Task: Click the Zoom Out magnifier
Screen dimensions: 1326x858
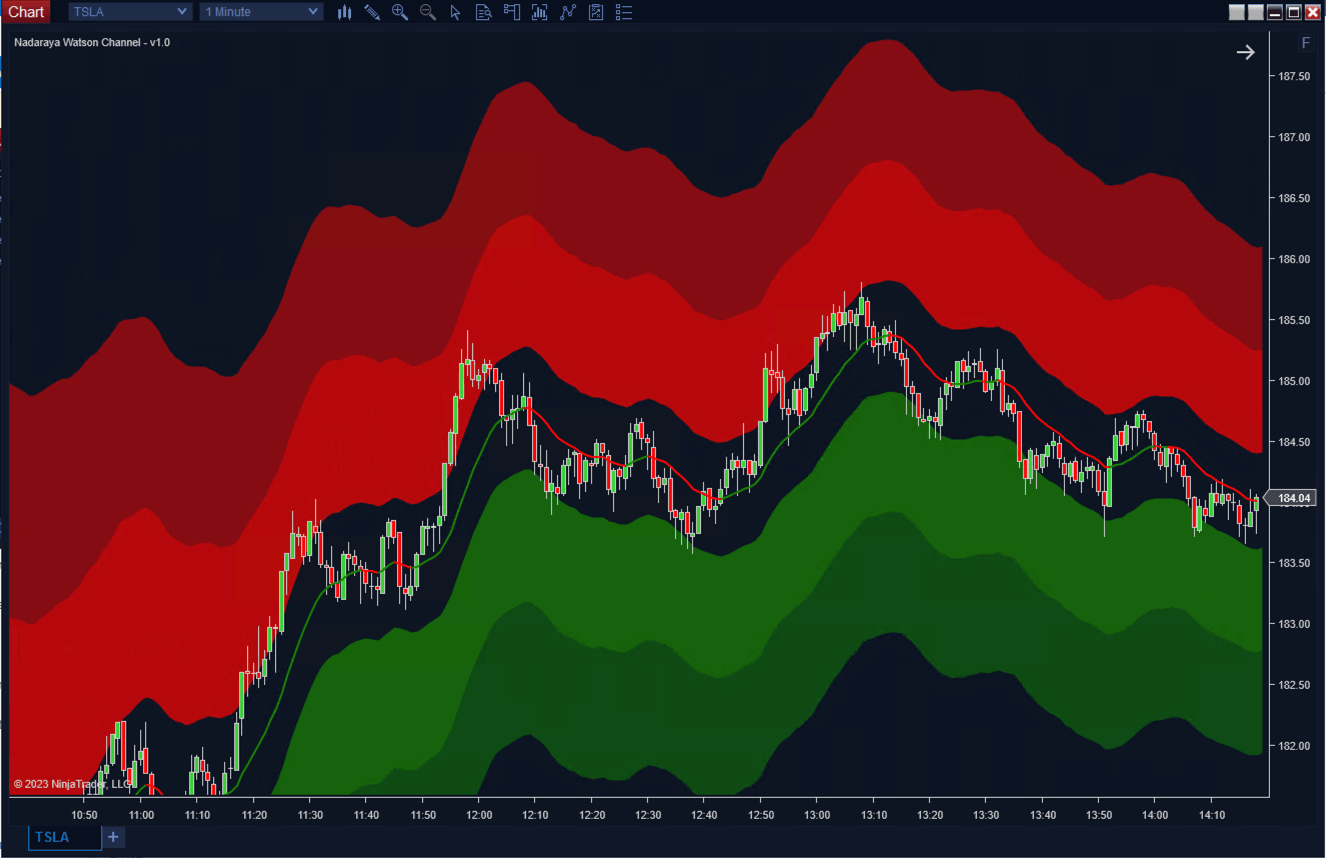Action: tap(428, 12)
